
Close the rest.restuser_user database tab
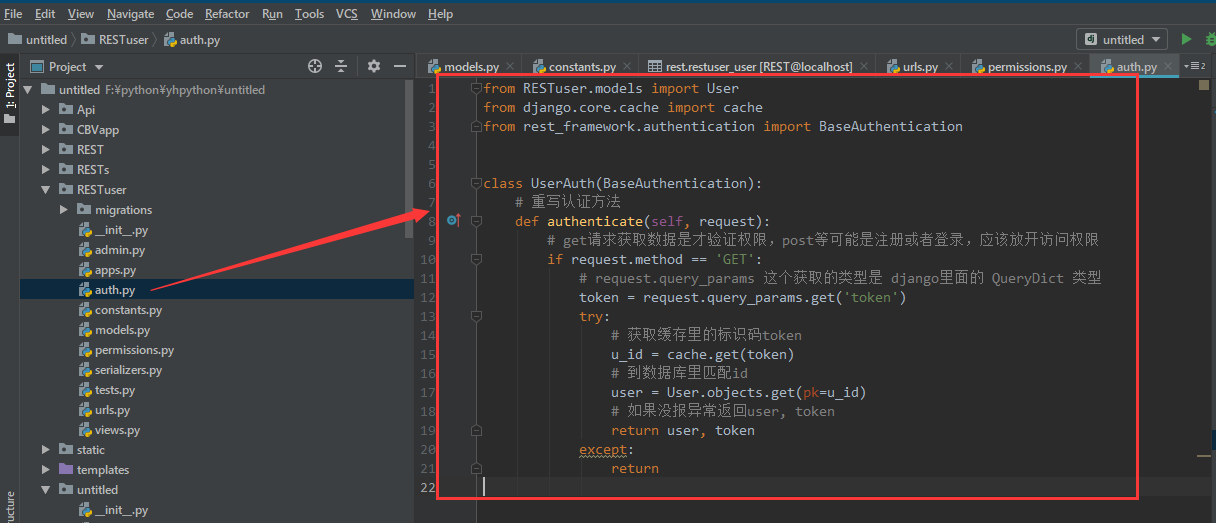(865, 67)
